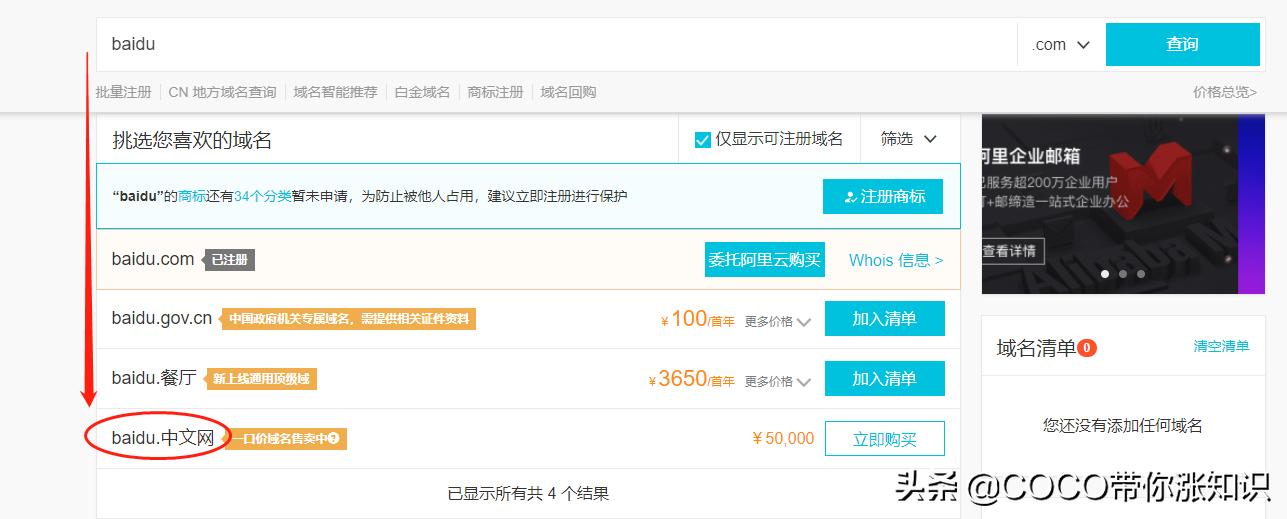Add baidu.gov.cn with 加入清单

point(884,320)
